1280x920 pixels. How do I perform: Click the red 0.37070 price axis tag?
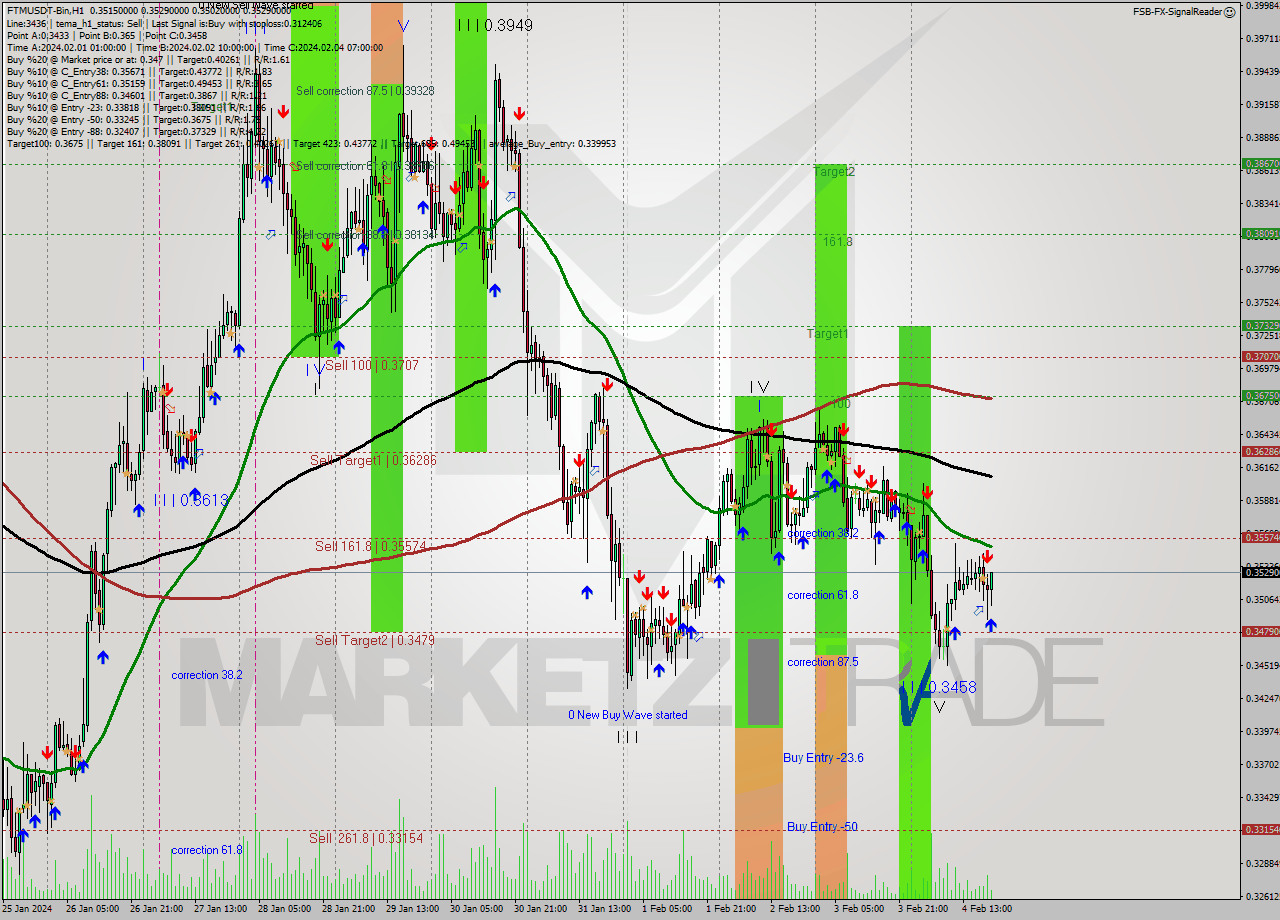click(x=1260, y=356)
